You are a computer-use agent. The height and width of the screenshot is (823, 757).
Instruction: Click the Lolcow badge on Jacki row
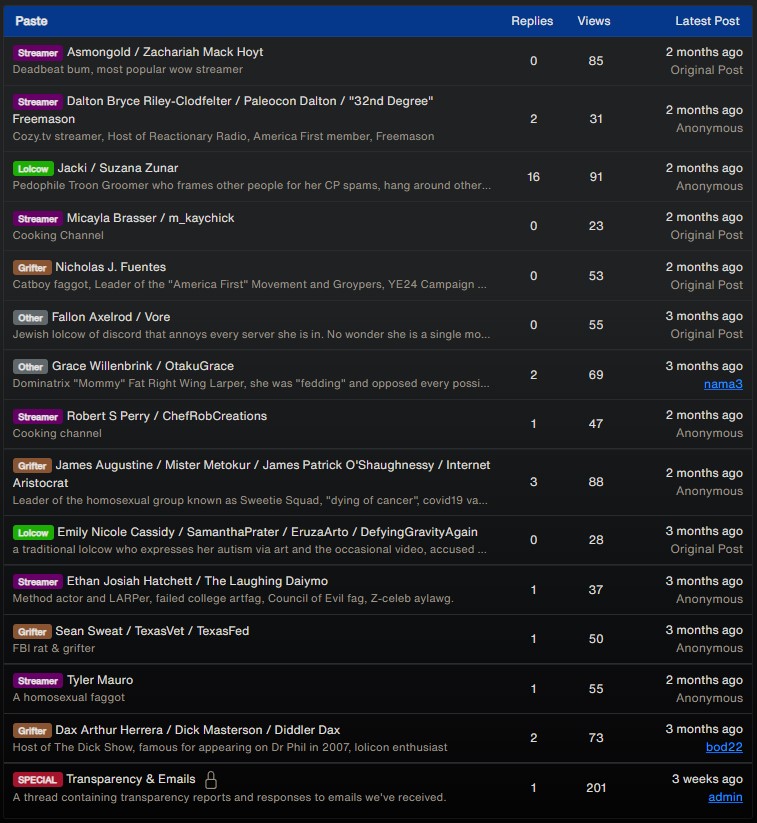coord(33,168)
